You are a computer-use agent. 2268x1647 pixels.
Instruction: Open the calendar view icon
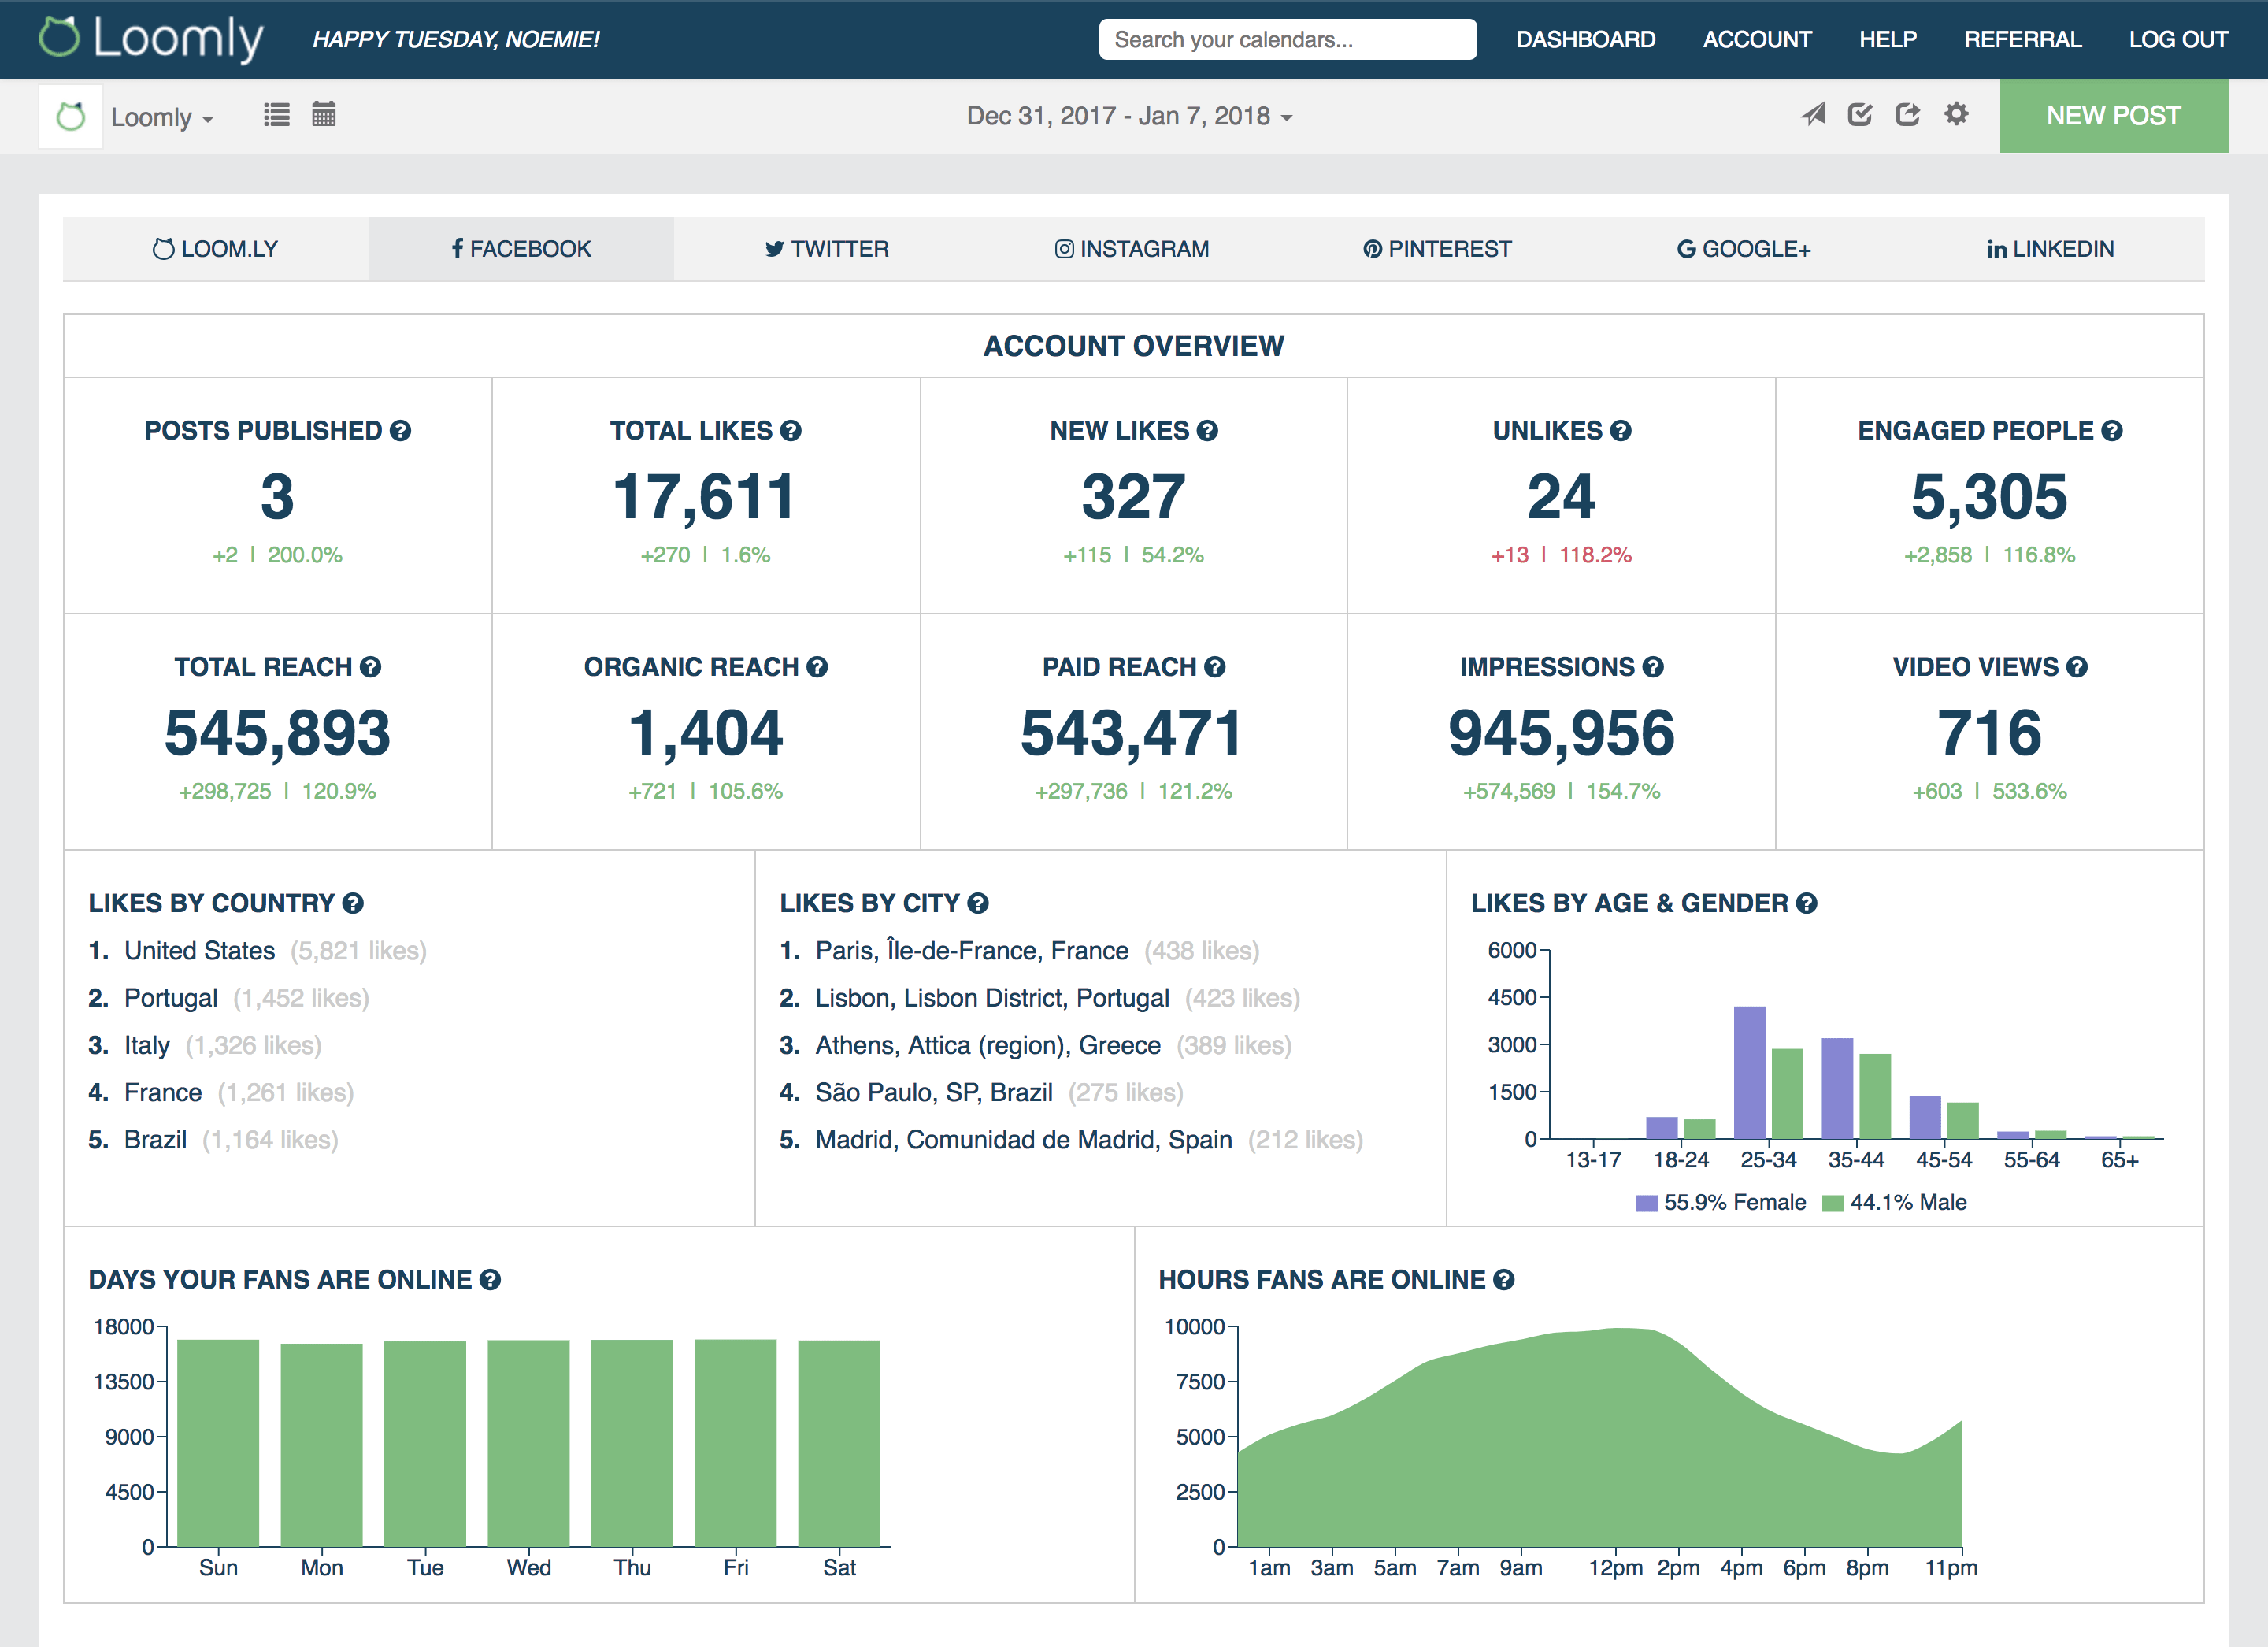click(323, 115)
